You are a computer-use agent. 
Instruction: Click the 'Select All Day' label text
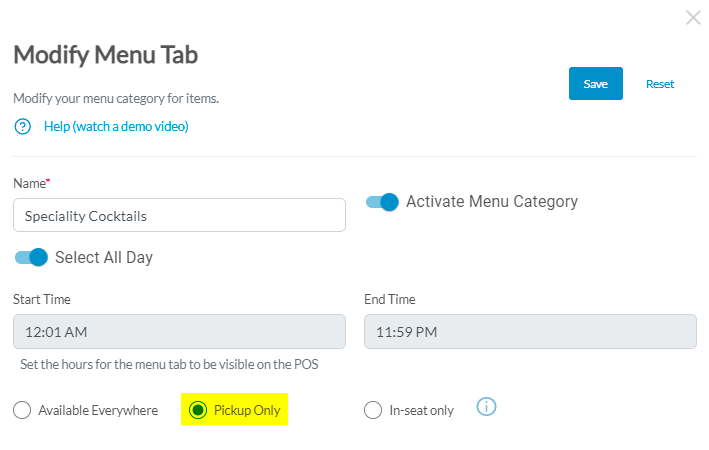[104, 258]
